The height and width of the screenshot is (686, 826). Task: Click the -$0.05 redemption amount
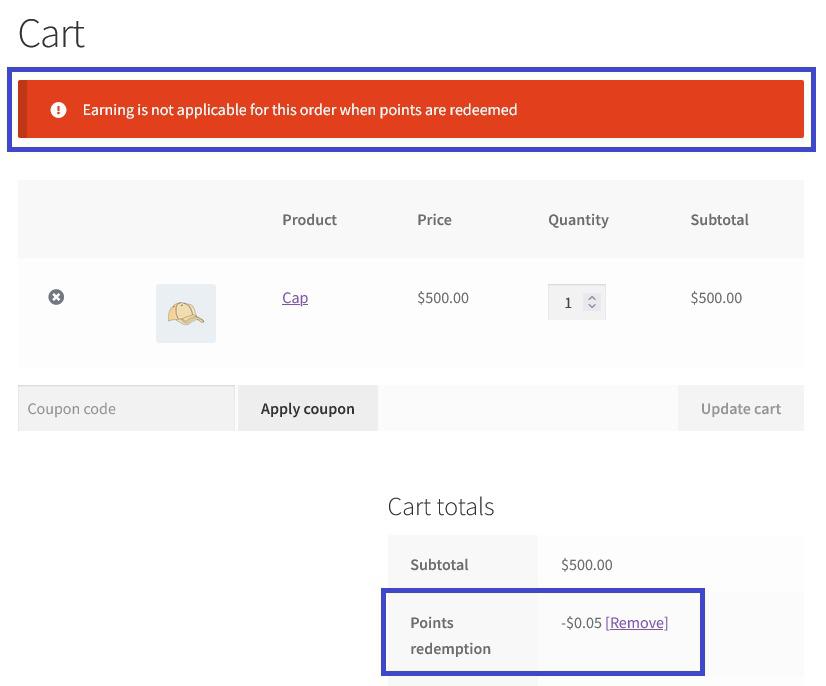(x=581, y=622)
